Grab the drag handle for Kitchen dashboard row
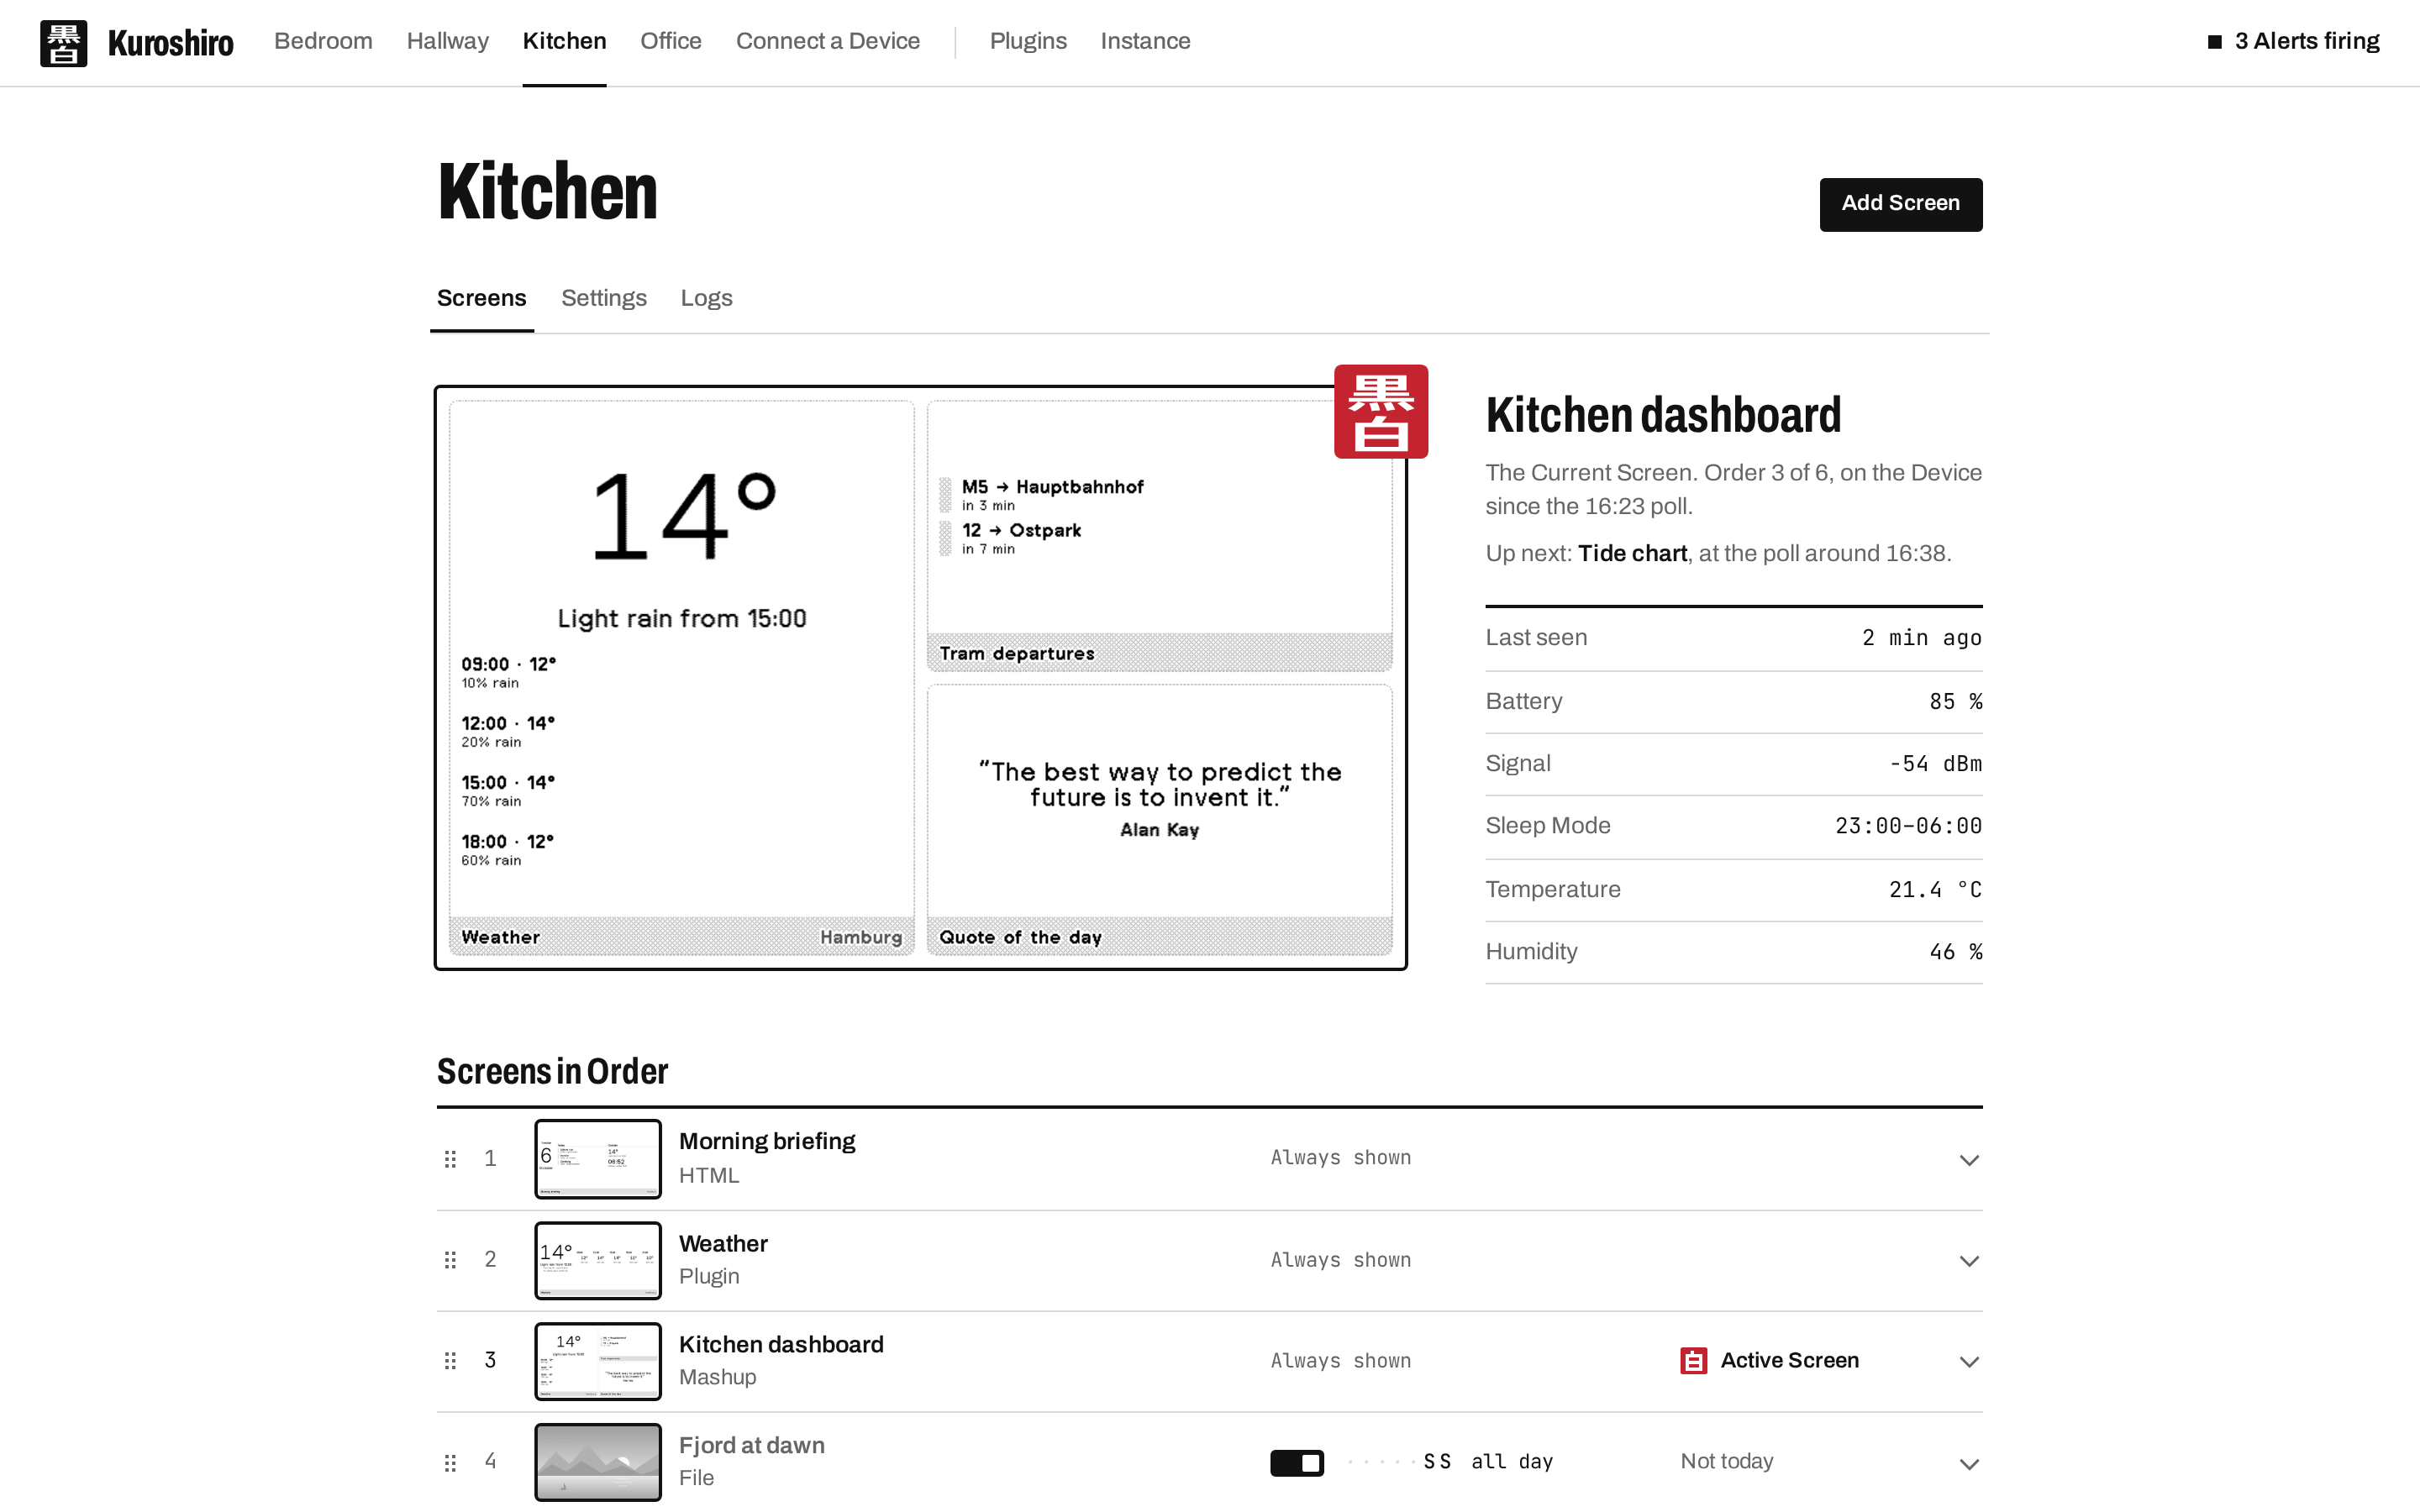Image resolution: width=2420 pixels, height=1512 pixels. point(450,1361)
